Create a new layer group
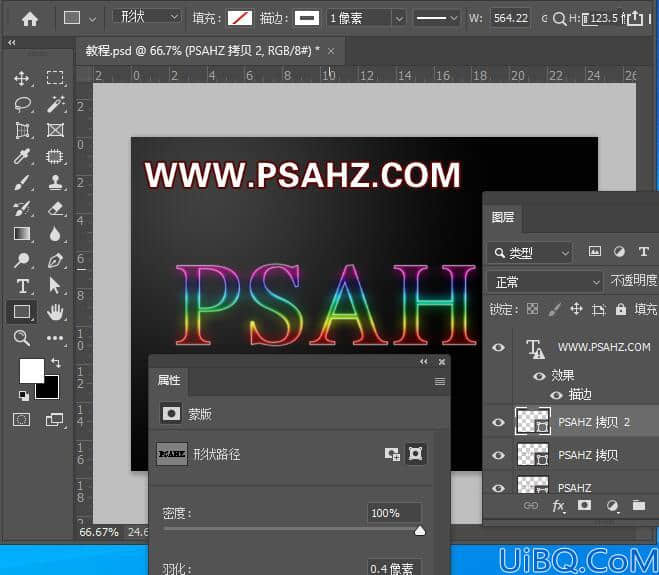This screenshot has height=575, width=659. click(x=639, y=505)
